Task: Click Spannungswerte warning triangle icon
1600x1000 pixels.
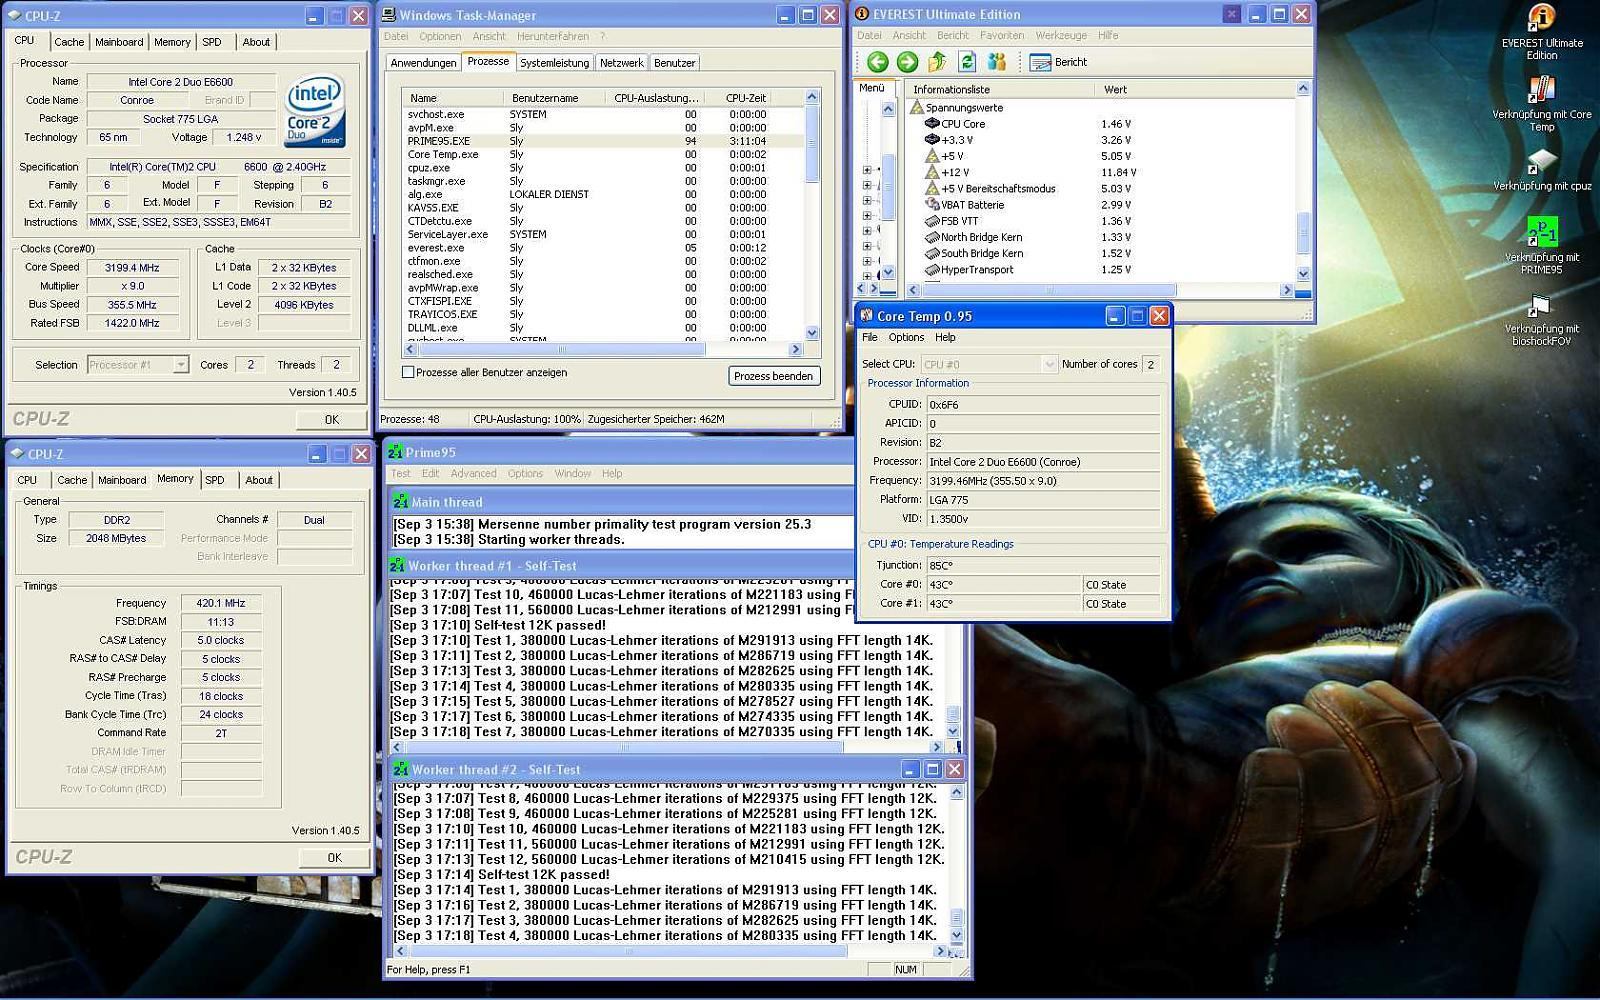Action: click(x=916, y=107)
